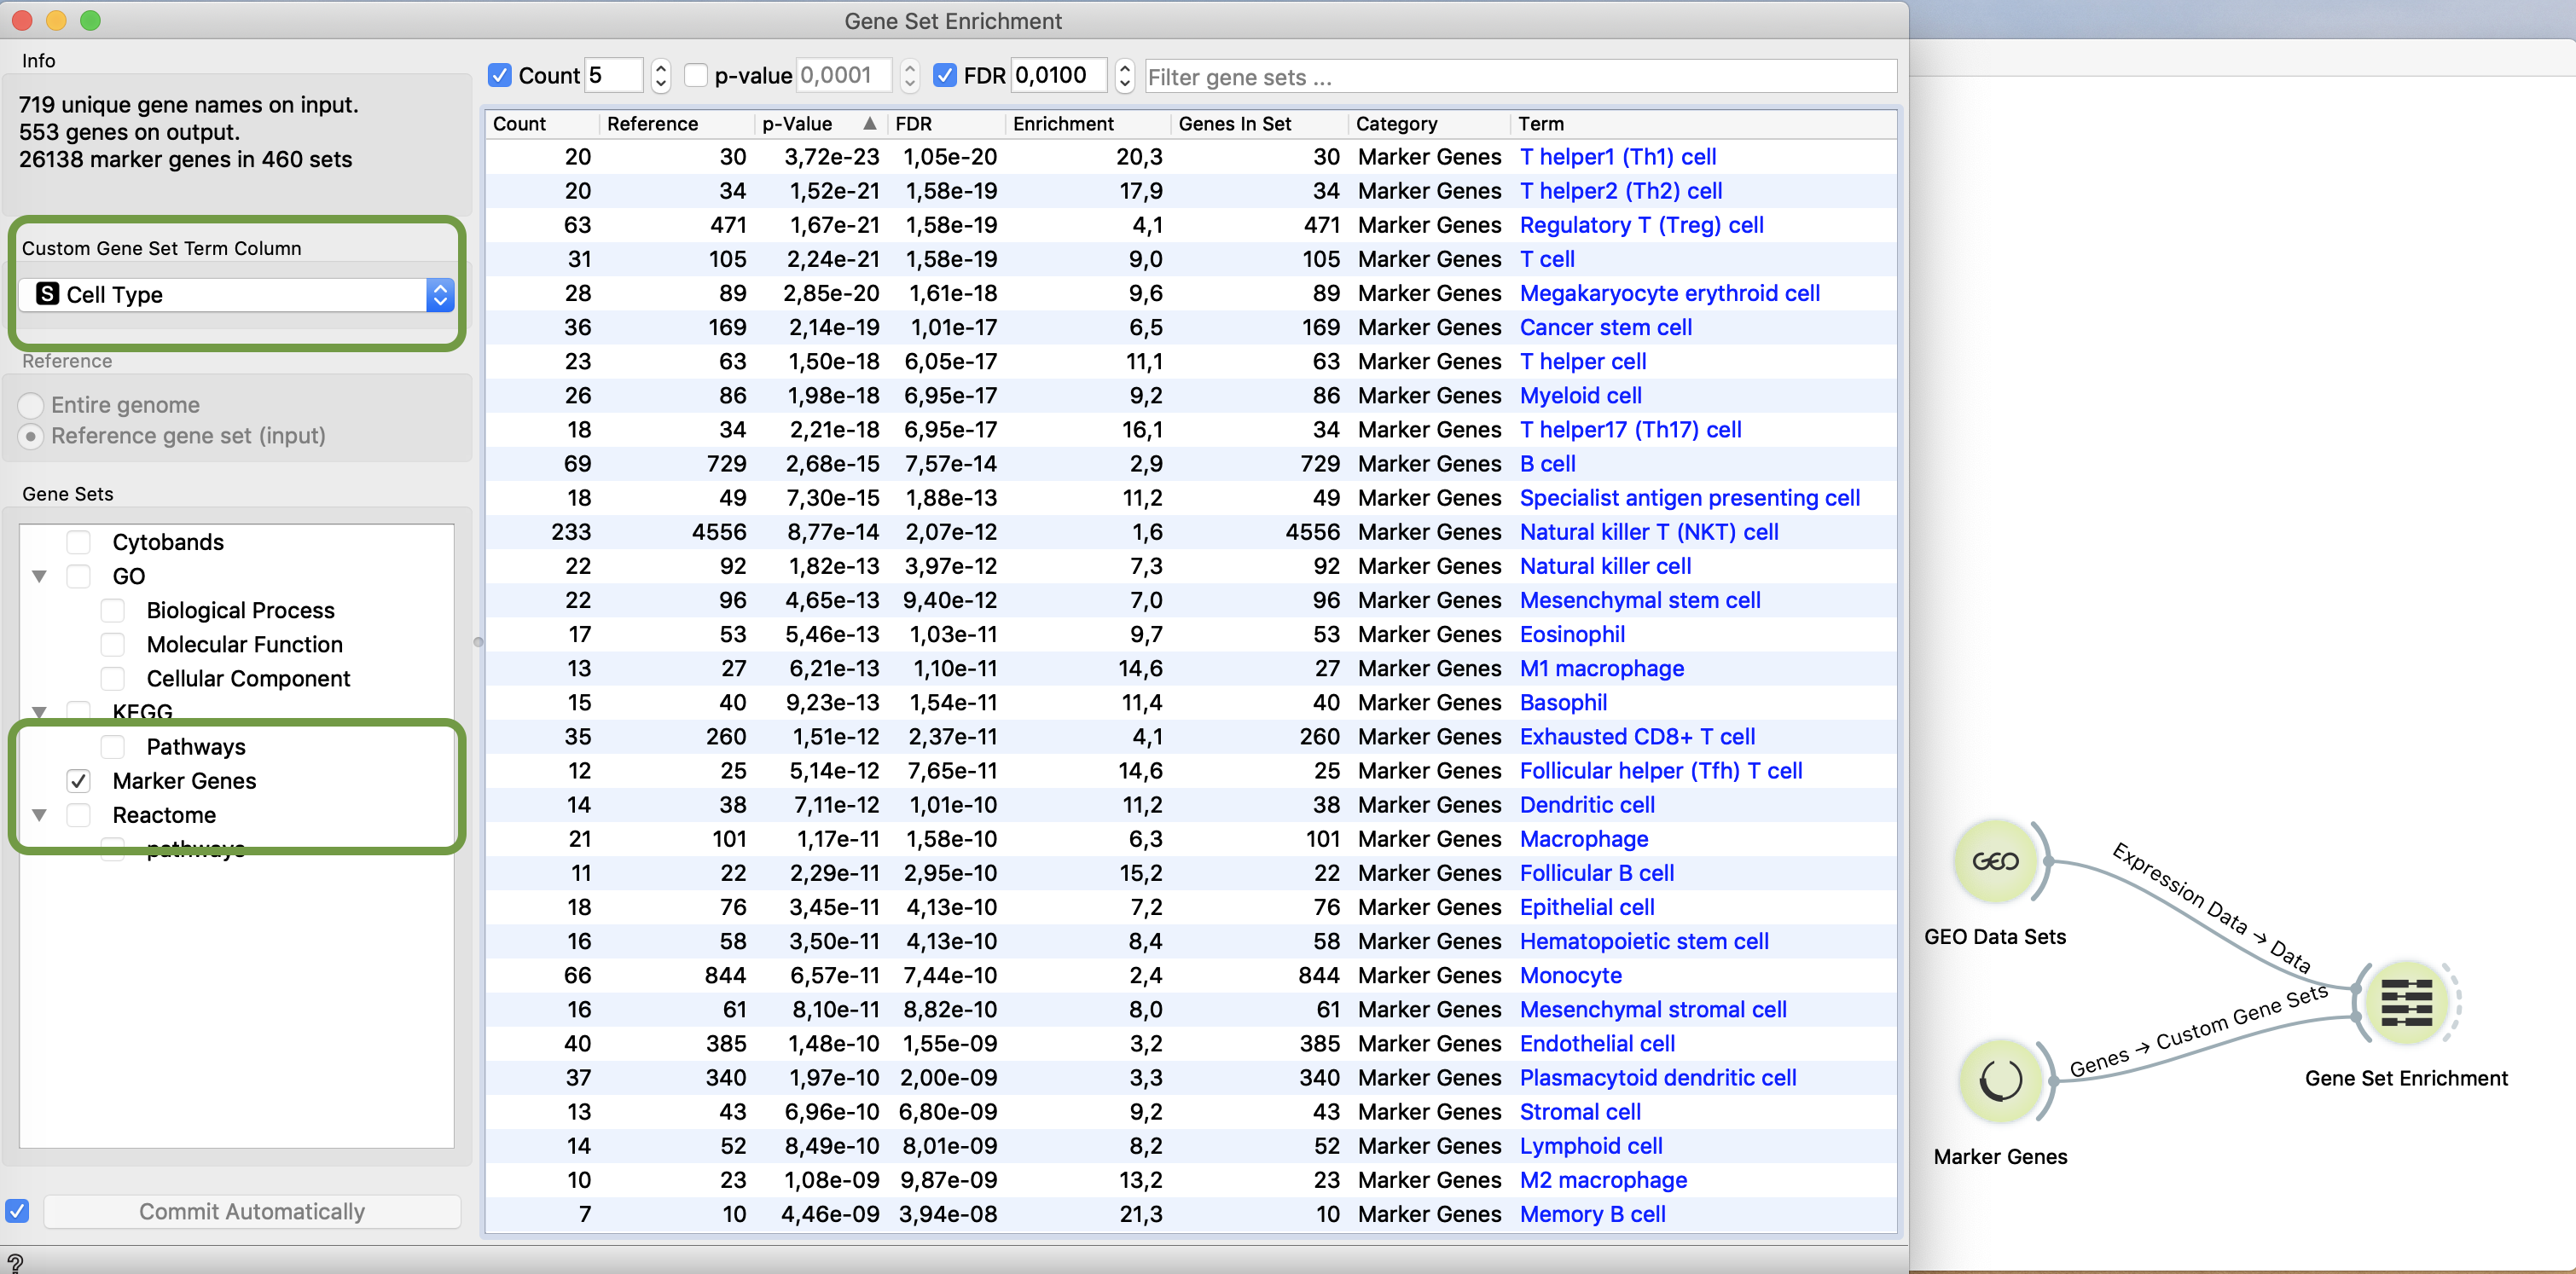This screenshot has height=1274, width=2576.
Task: Open the Gene Set Enrichment node icon
Action: coord(2410,1003)
